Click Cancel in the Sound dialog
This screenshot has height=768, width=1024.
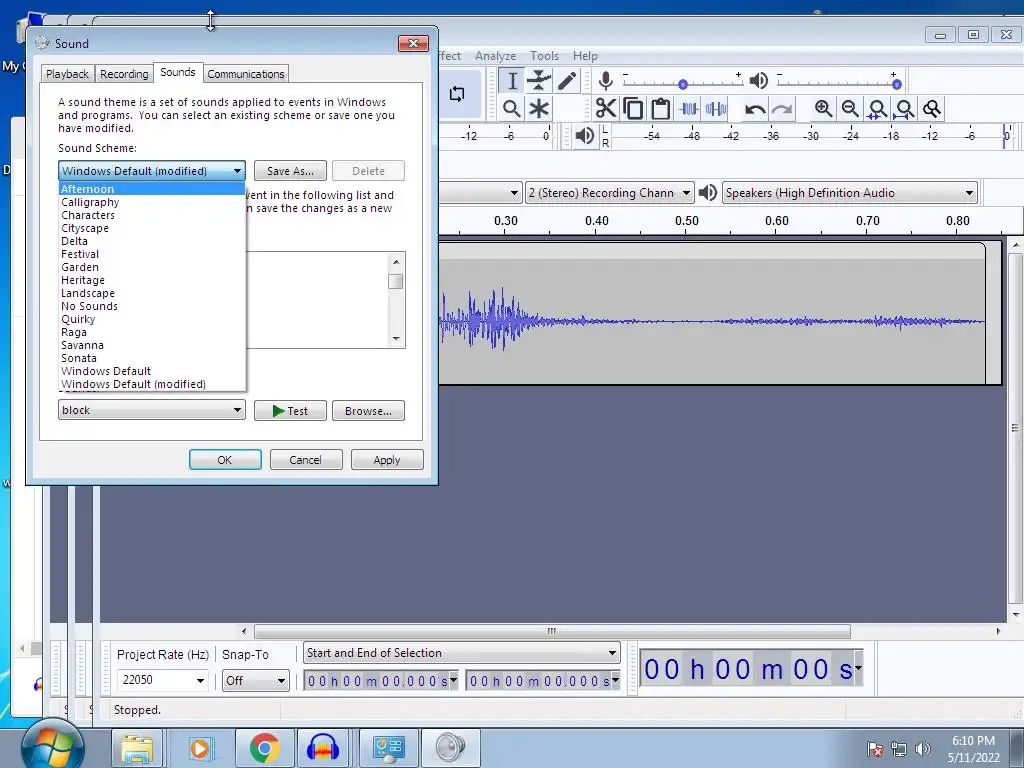point(306,460)
